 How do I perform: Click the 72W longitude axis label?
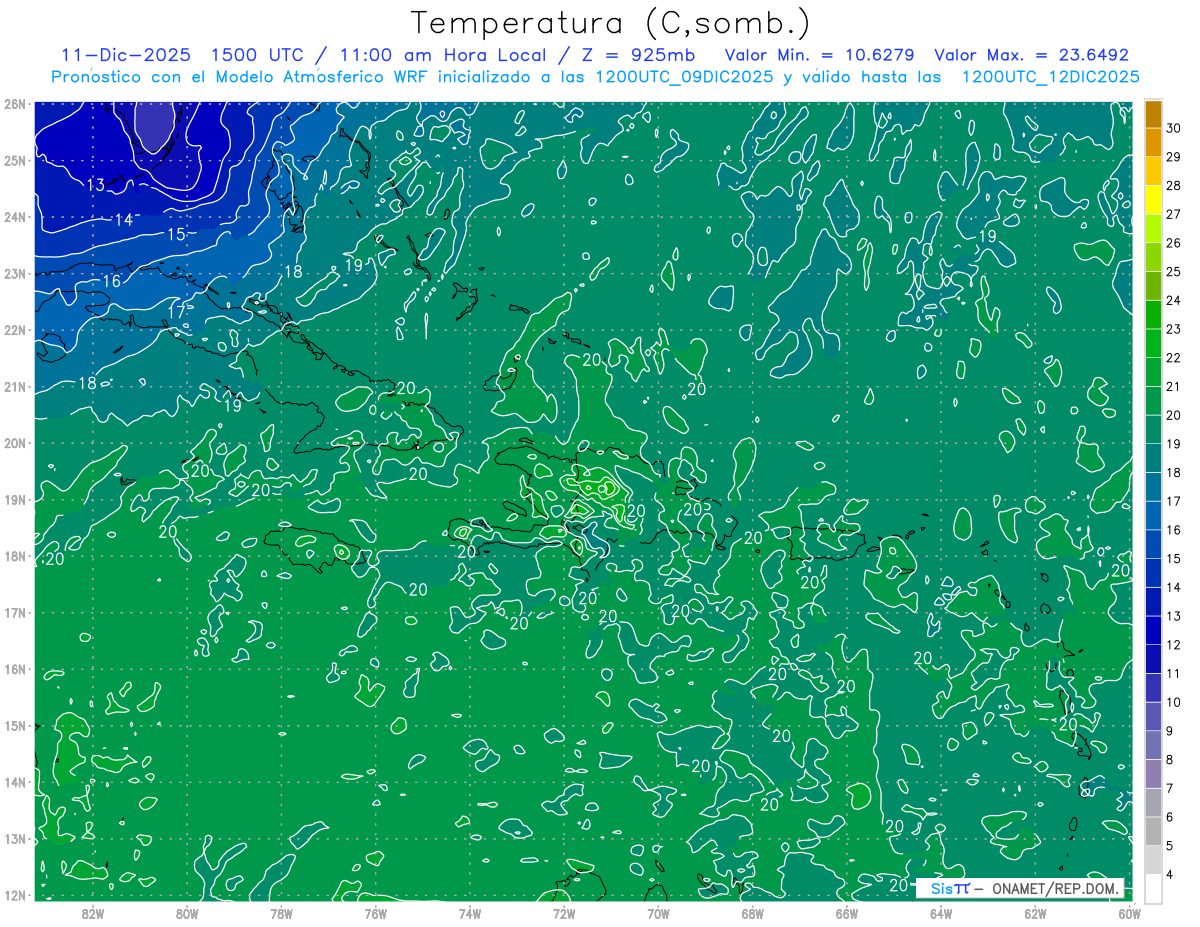point(564,913)
